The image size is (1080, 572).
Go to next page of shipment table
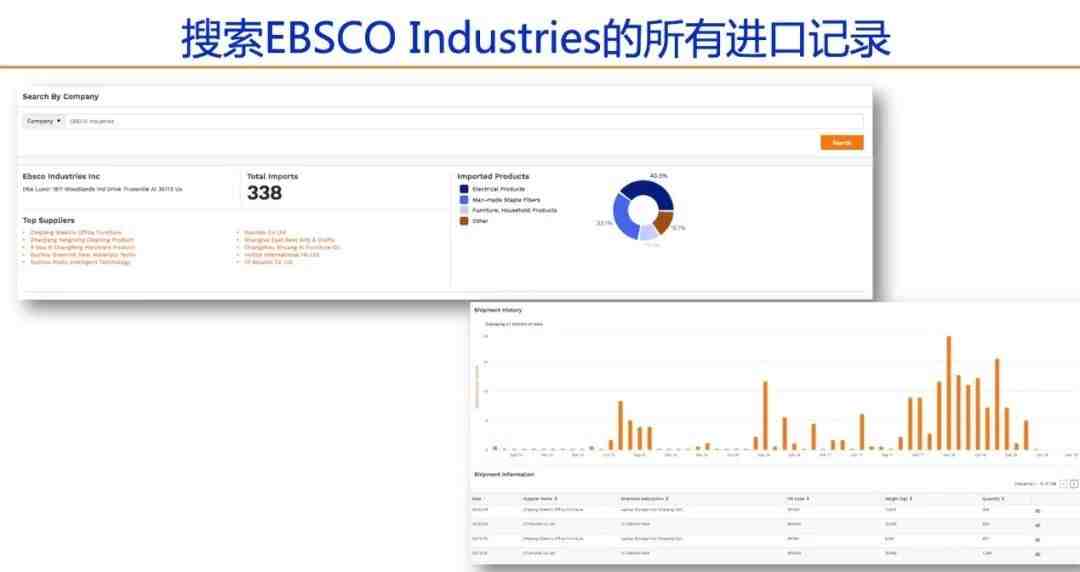click(x=1074, y=484)
